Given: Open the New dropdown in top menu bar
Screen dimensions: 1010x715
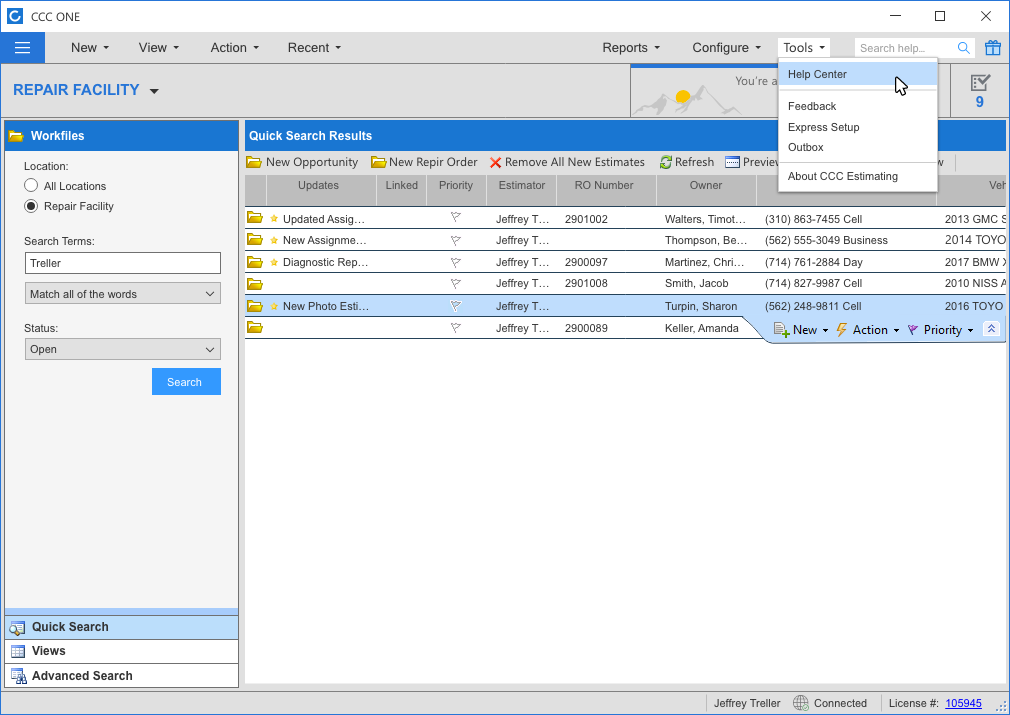Looking at the screenshot, I should click(90, 48).
